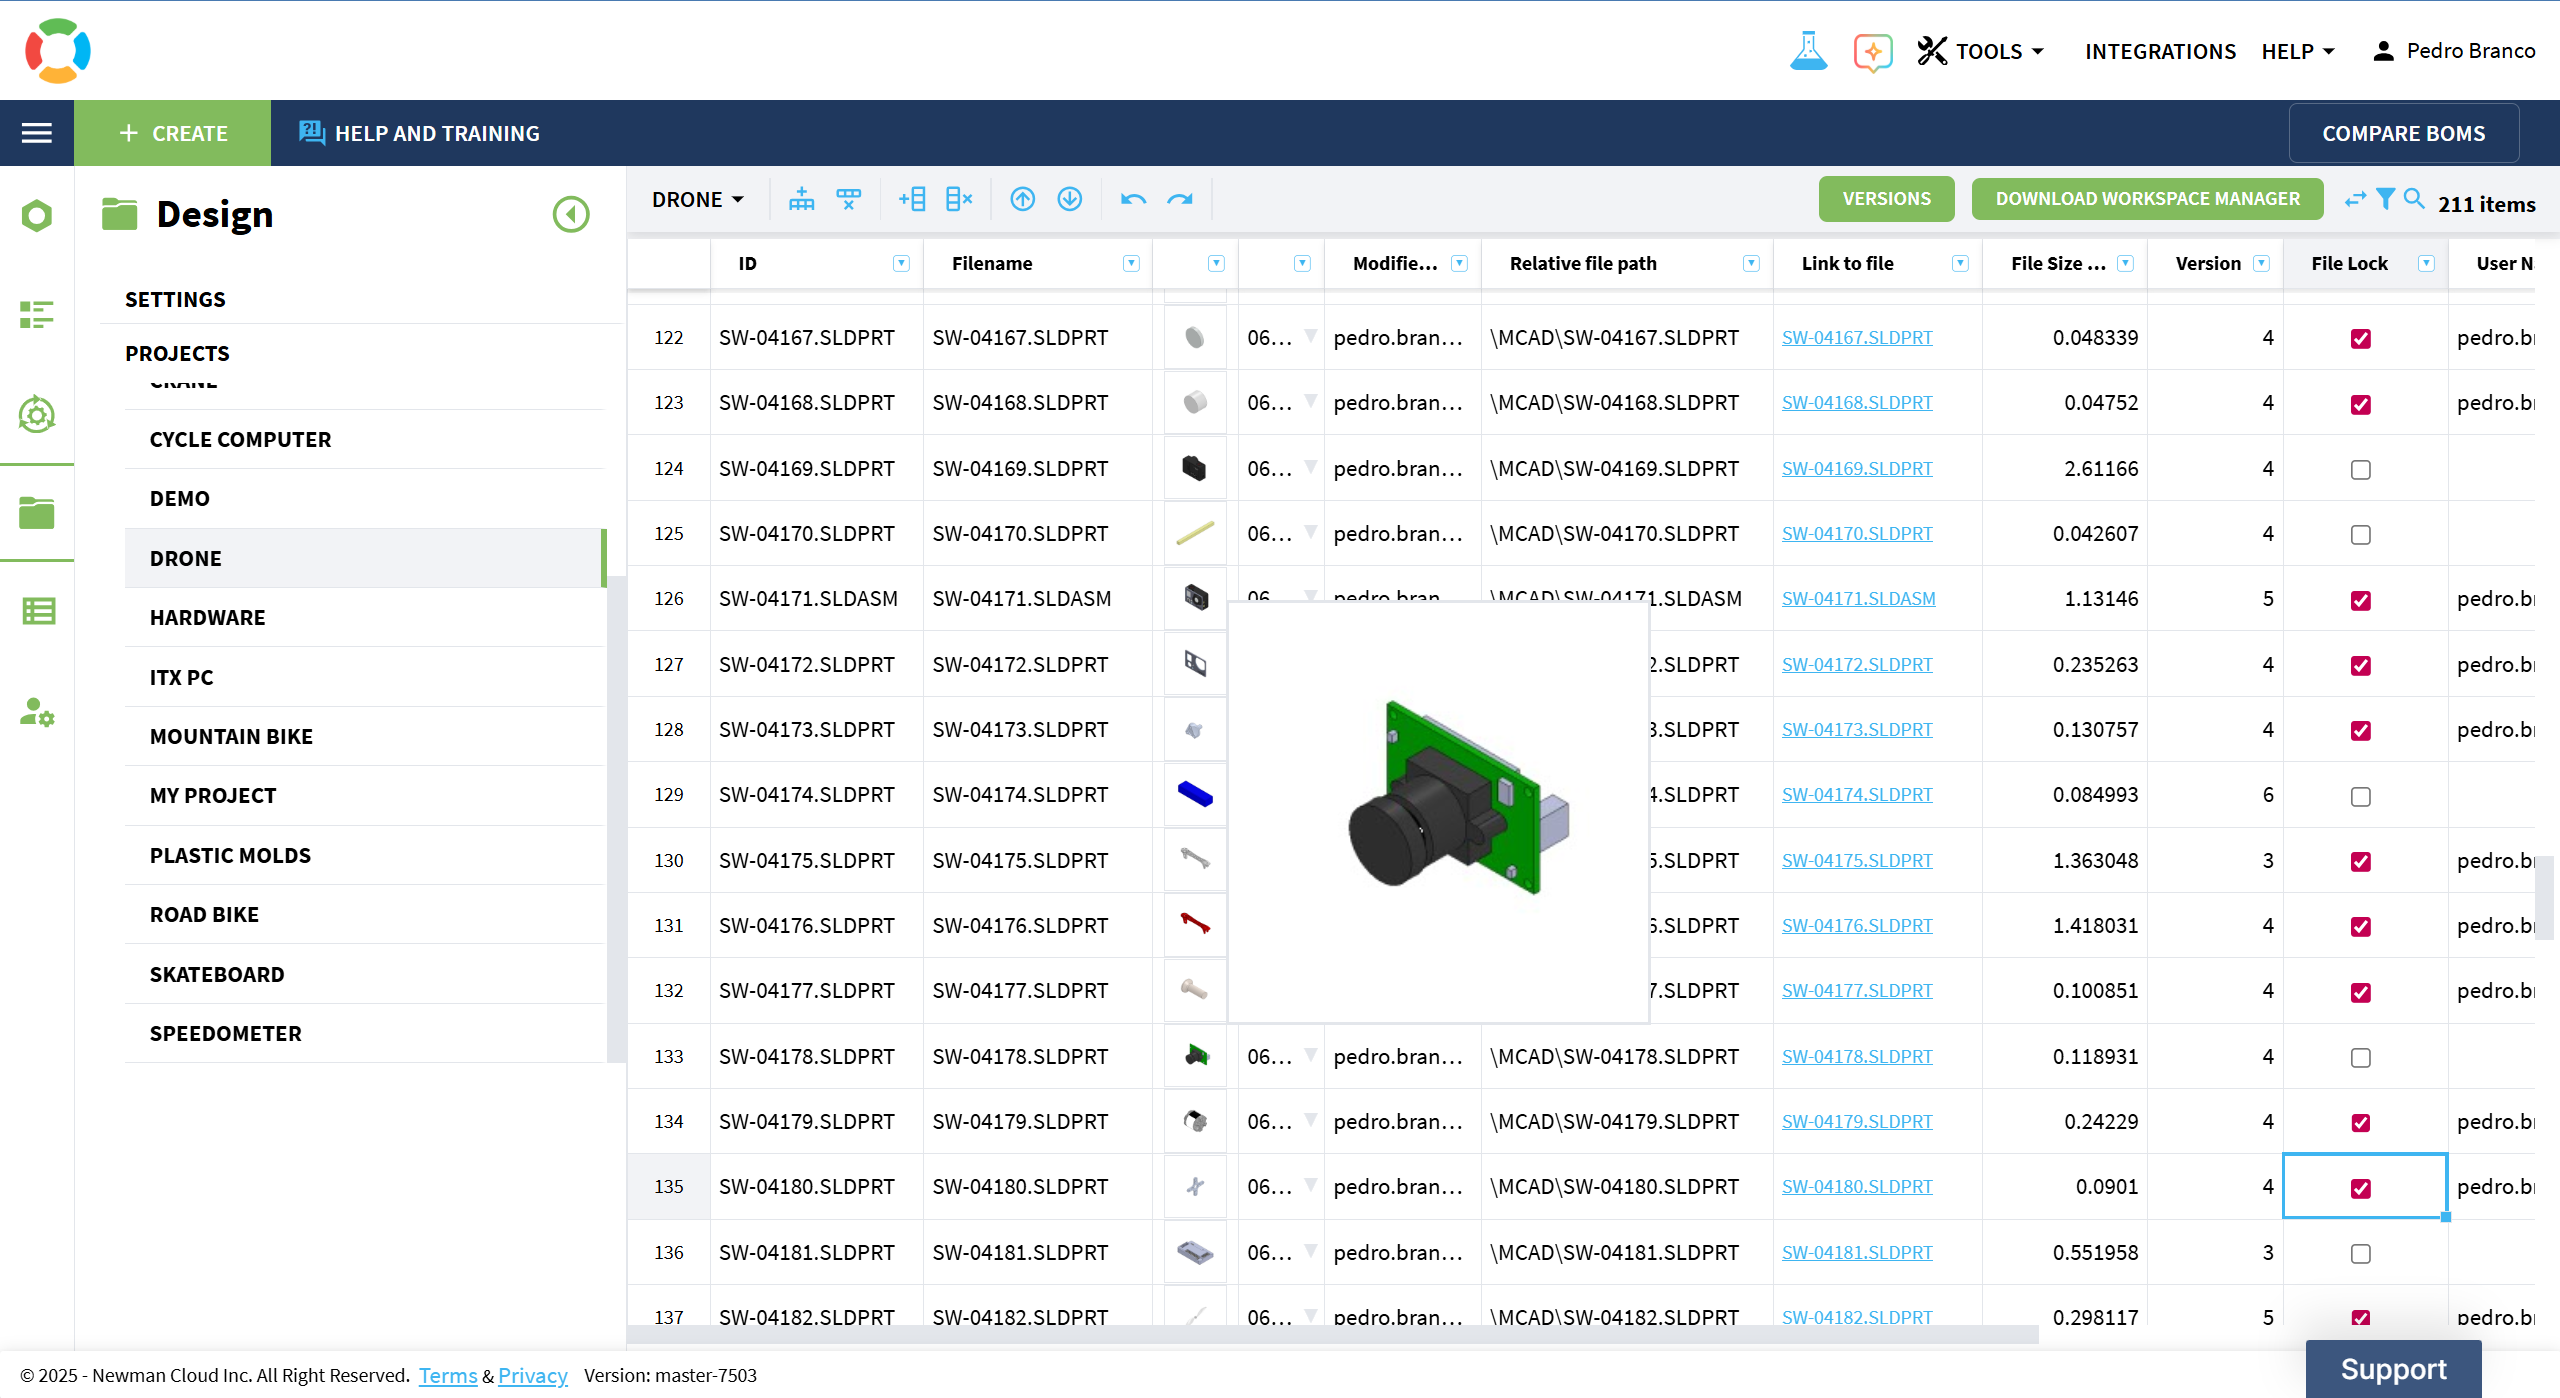Select the MOUNTAIN BIKE project
Image resolution: width=2560 pixels, height=1398 pixels.
(231, 736)
